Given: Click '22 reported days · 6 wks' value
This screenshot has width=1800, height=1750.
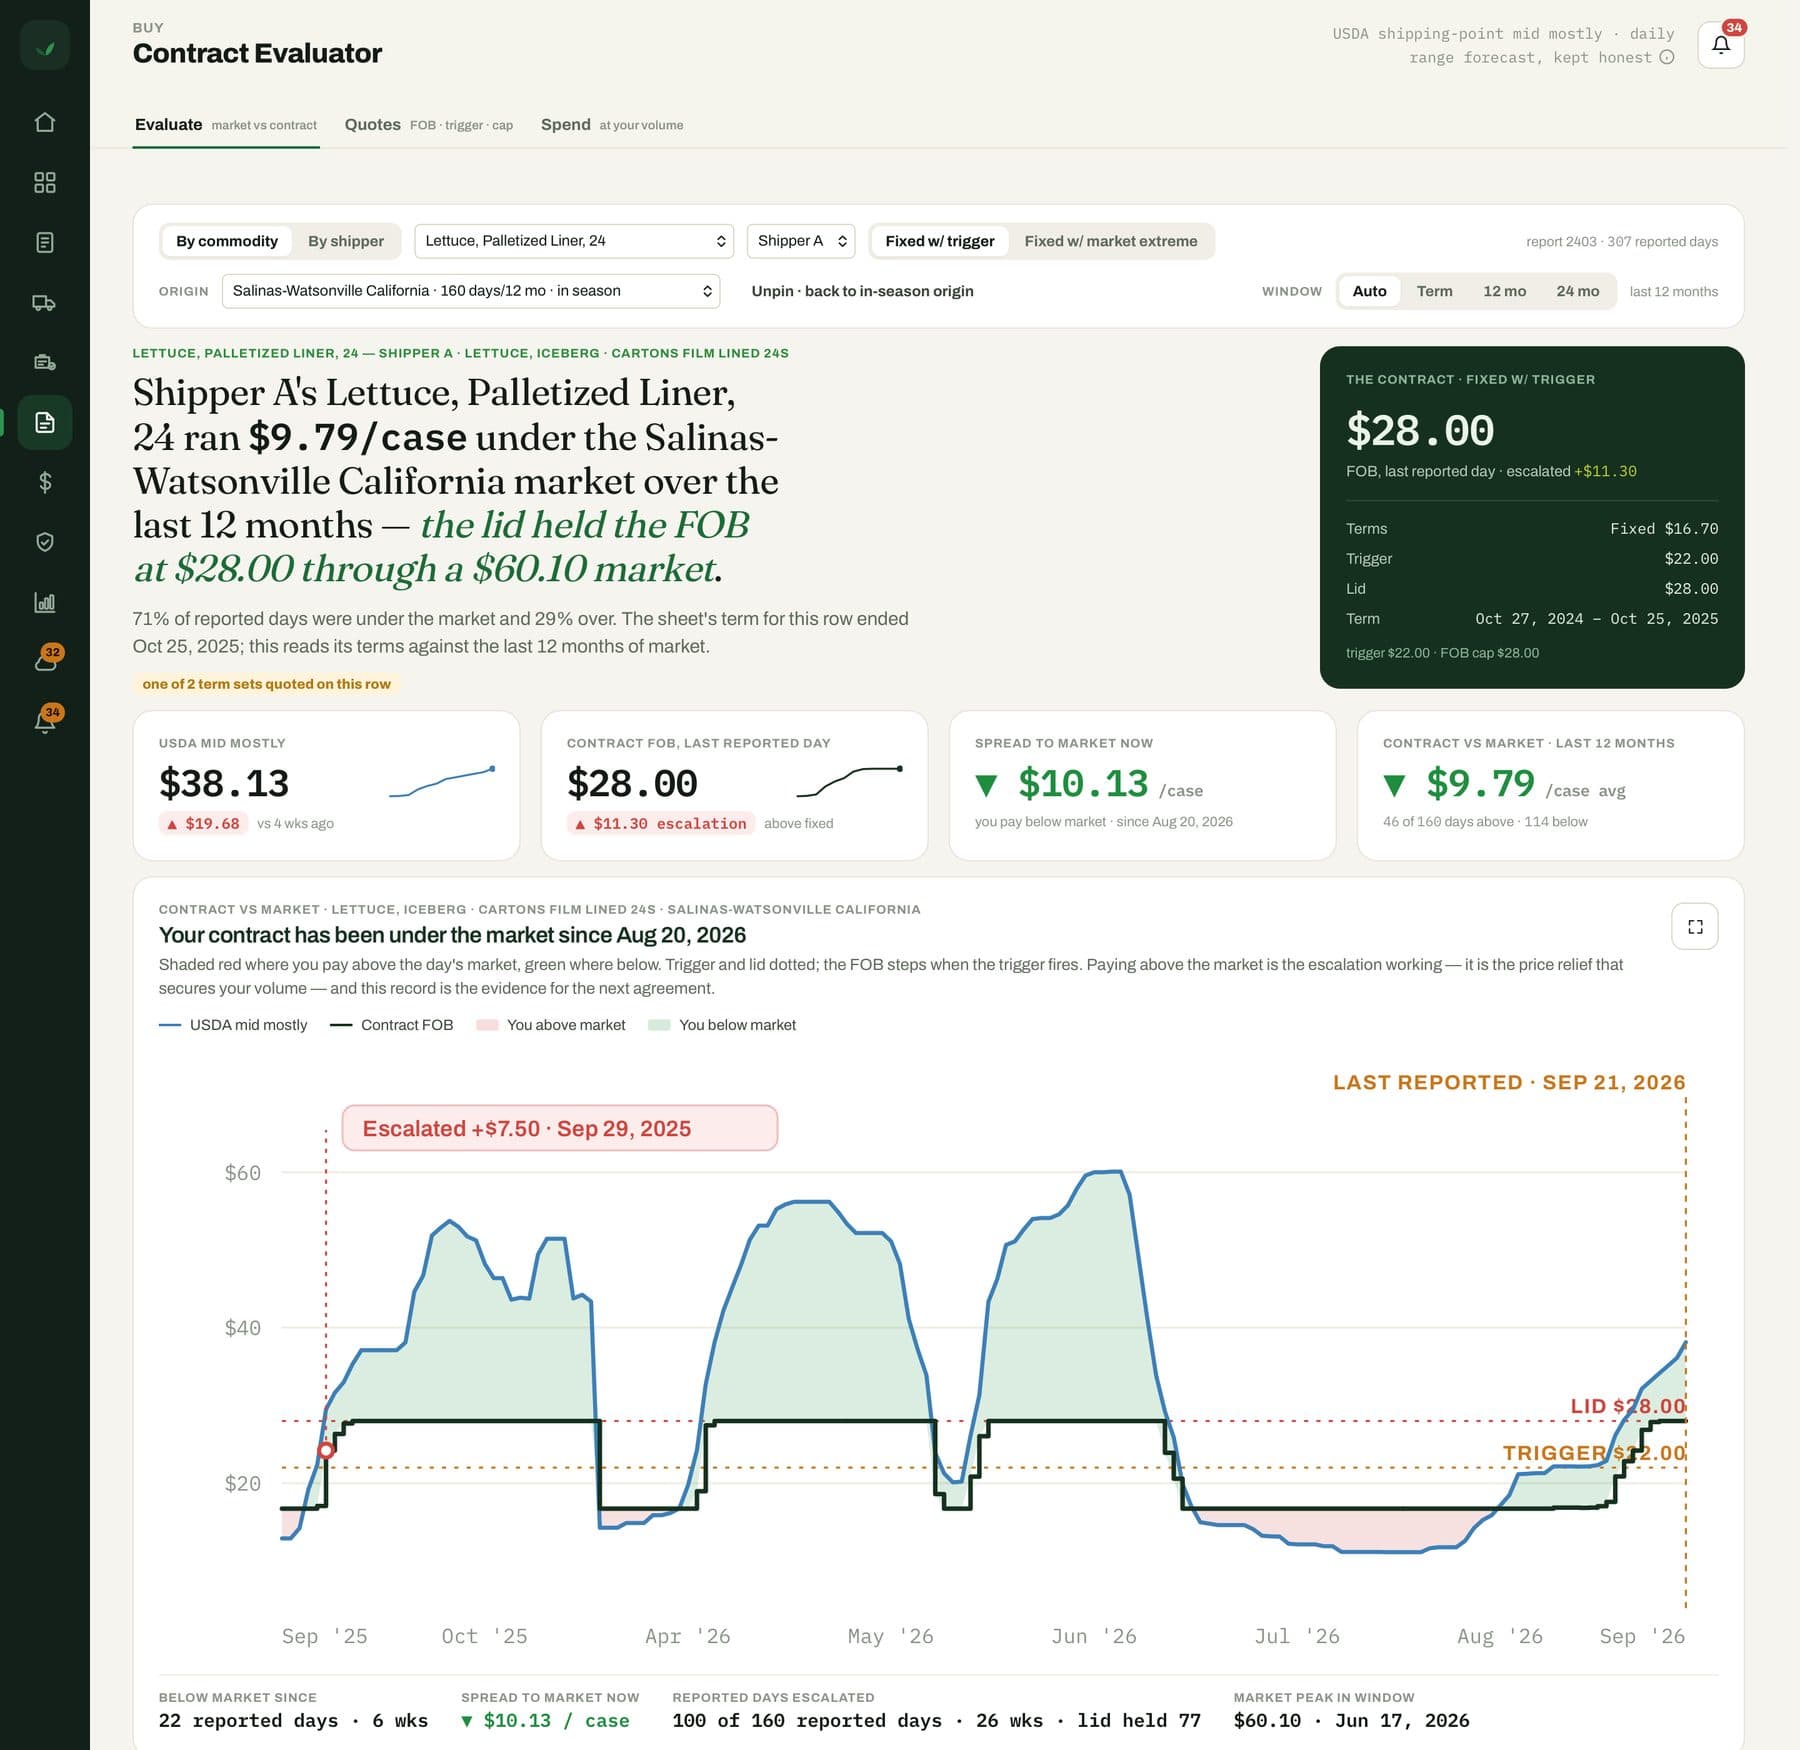Looking at the screenshot, I should click(x=293, y=1720).
